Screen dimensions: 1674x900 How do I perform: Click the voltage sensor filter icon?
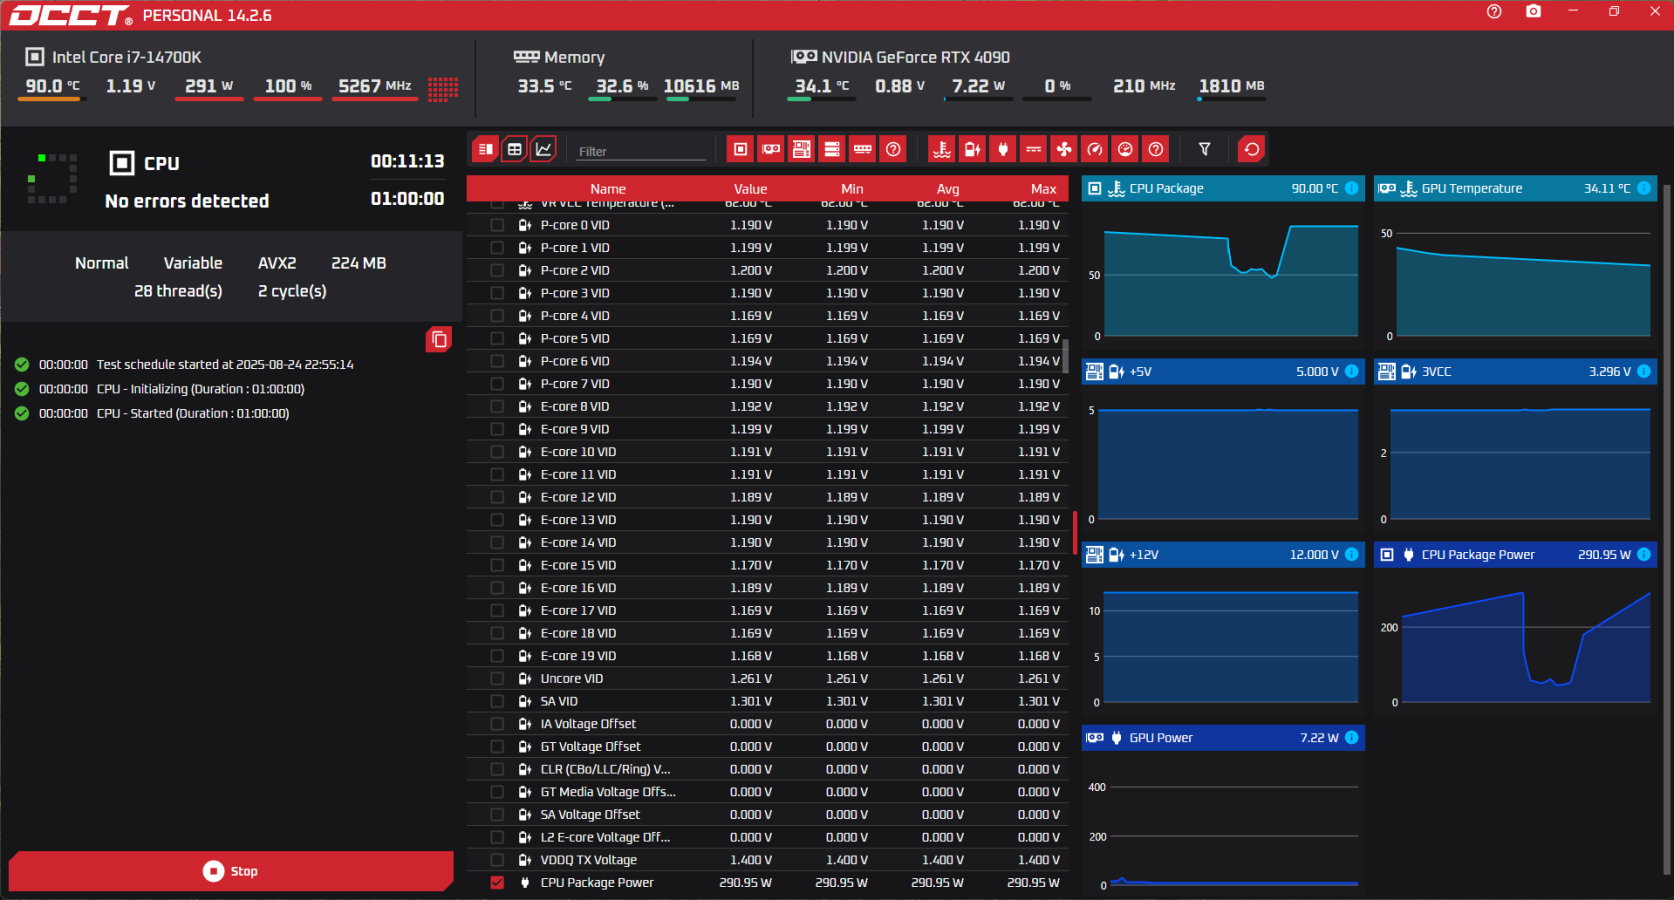point(972,150)
